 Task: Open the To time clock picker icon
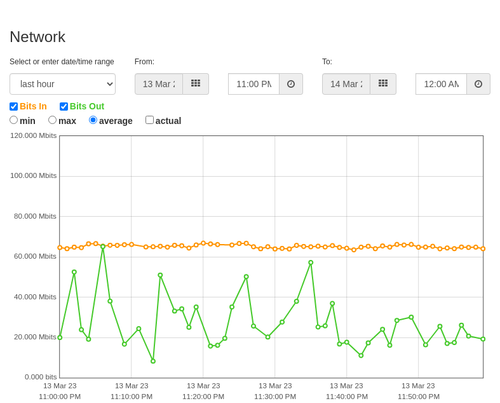click(478, 84)
